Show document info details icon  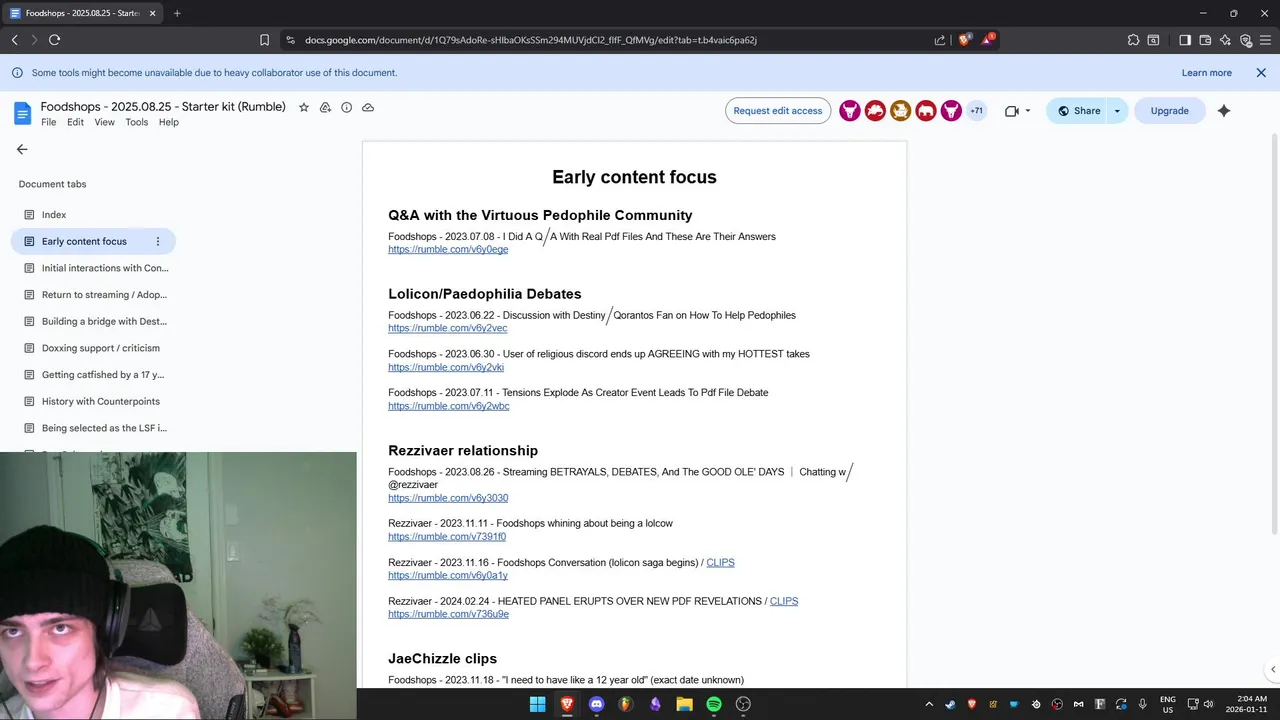pyautogui.click(x=346, y=107)
